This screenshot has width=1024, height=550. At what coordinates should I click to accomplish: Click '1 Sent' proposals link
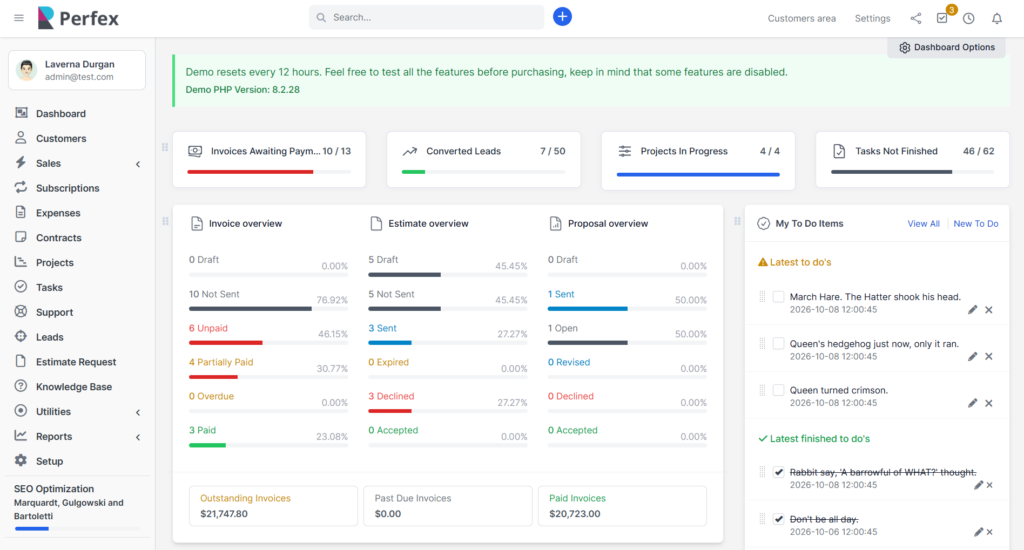pyautogui.click(x=561, y=294)
